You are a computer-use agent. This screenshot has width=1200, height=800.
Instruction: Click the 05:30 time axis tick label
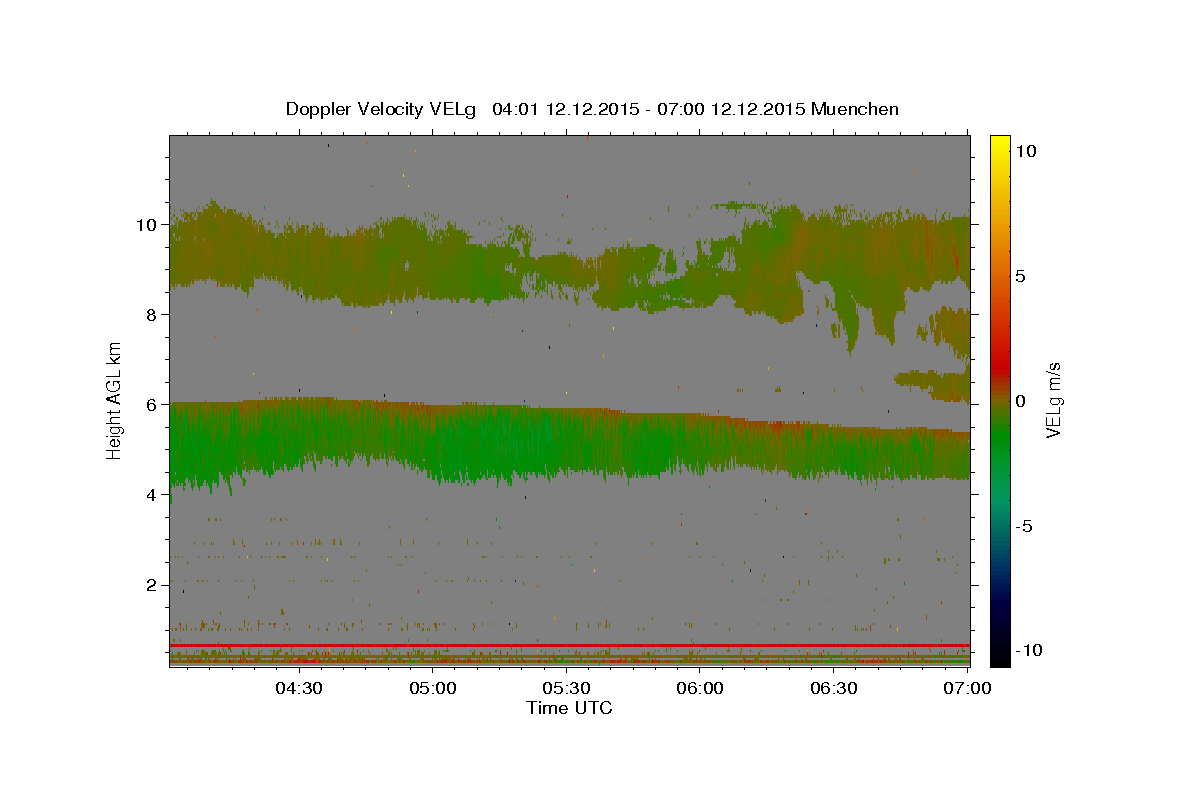[566, 688]
